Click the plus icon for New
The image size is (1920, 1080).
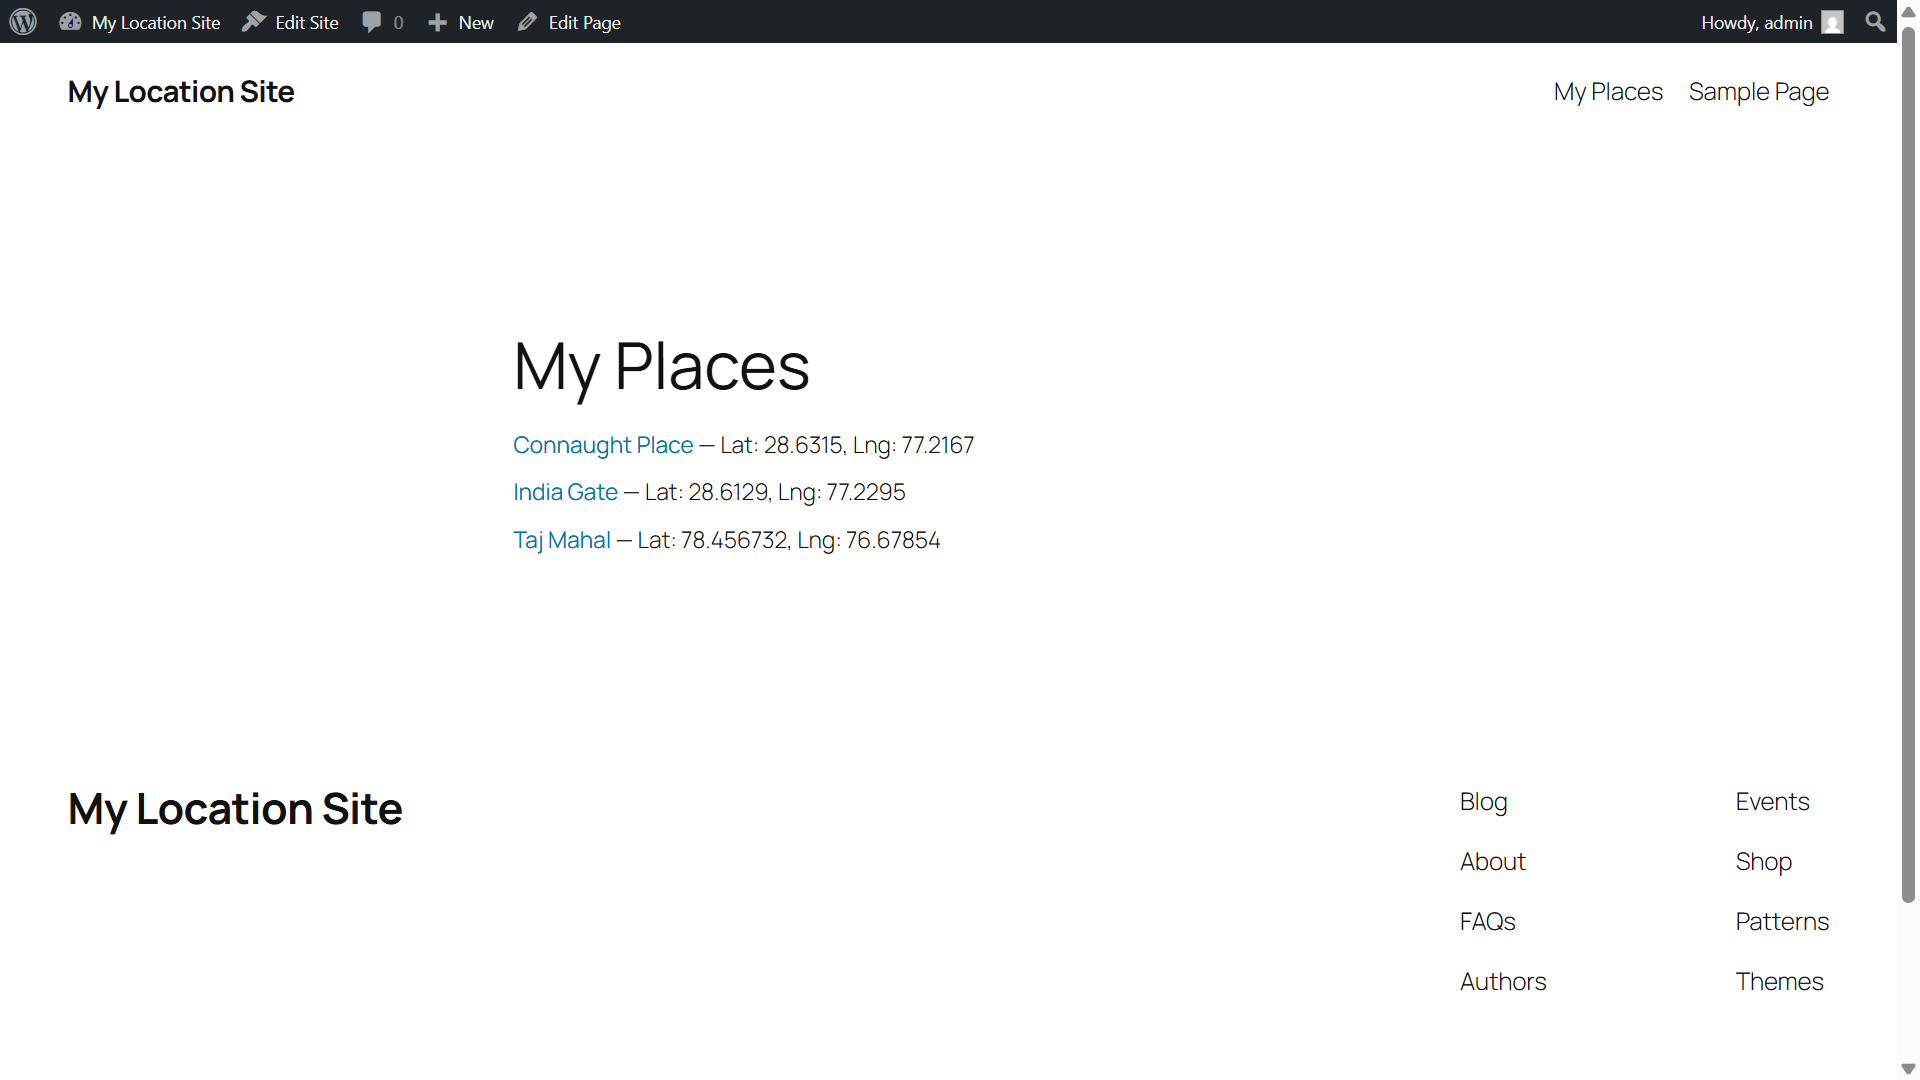437,22
